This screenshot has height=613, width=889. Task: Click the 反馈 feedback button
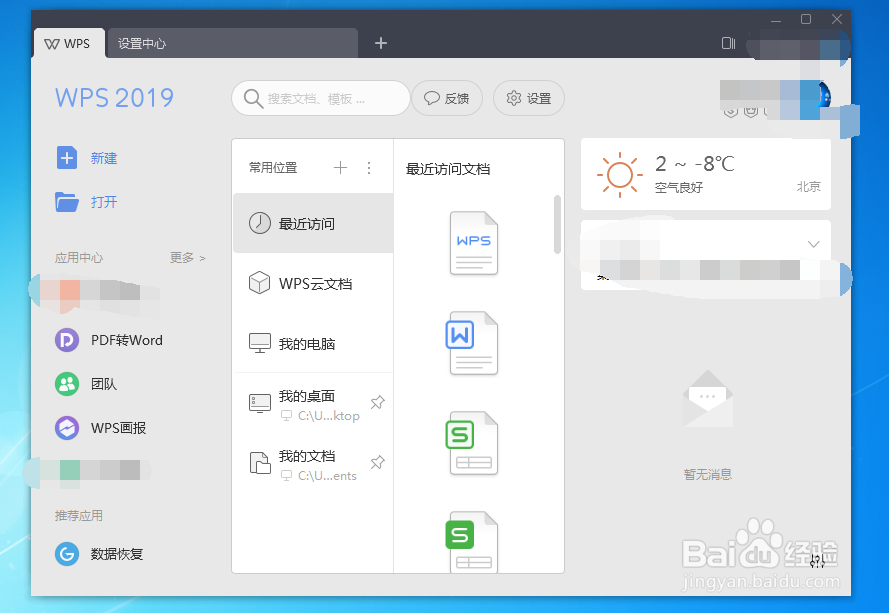447,98
